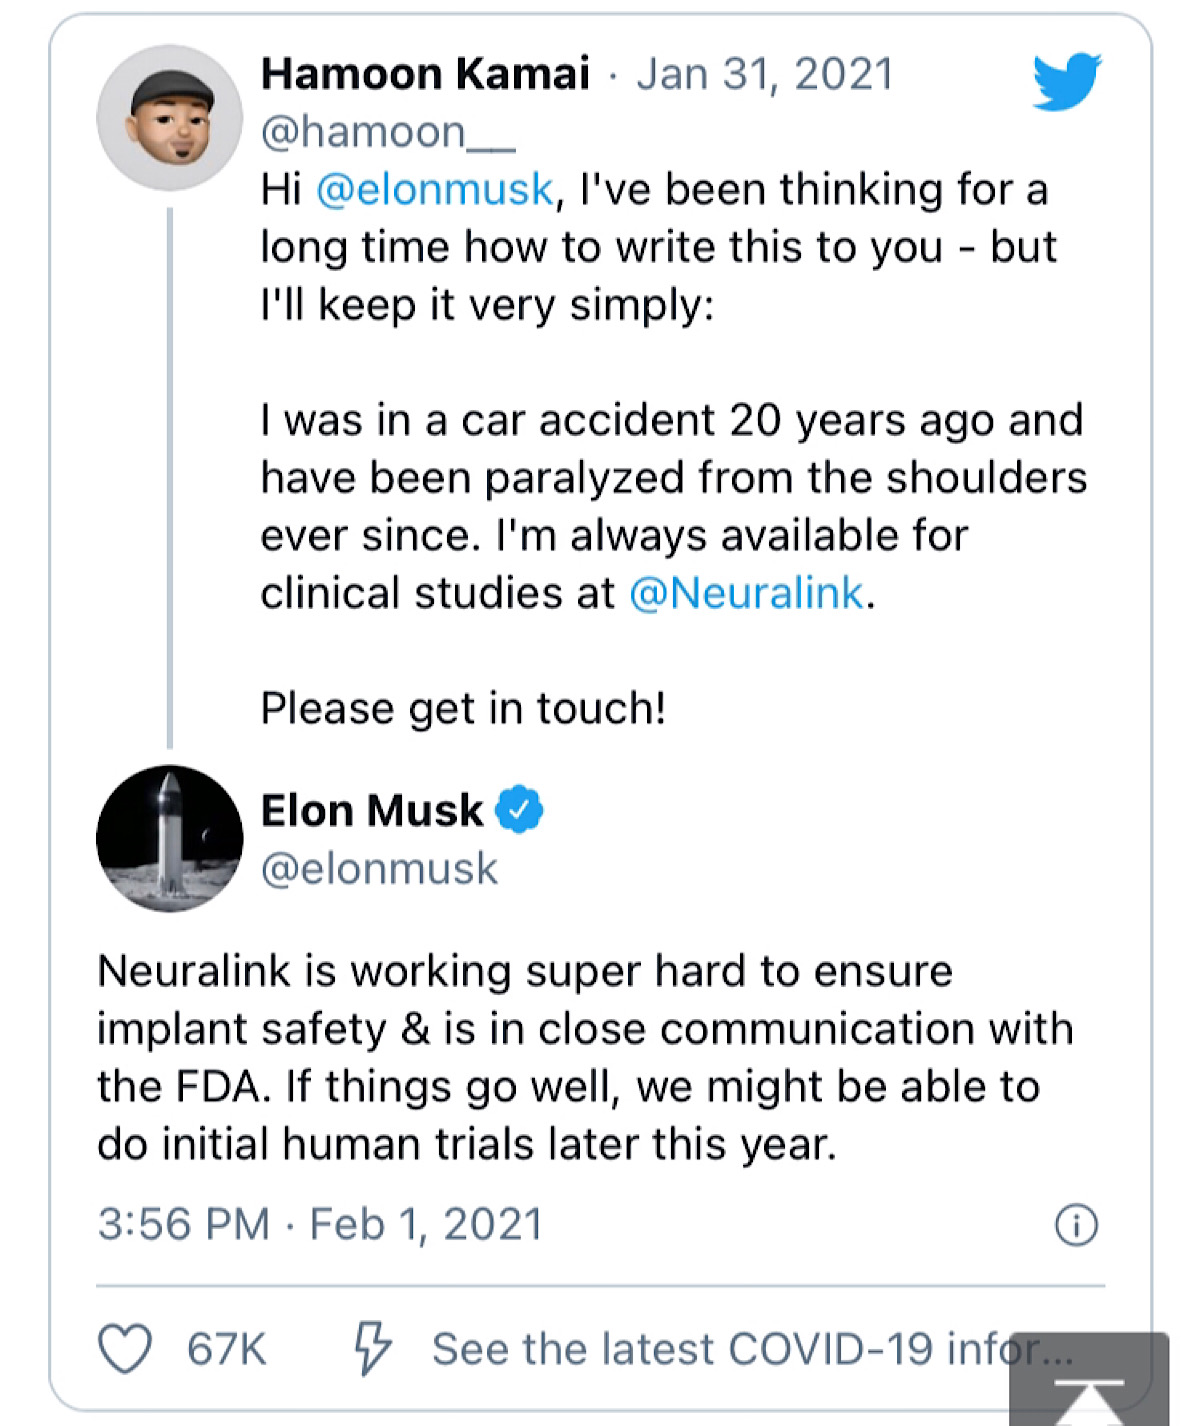The height and width of the screenshot is (1426, 1200).
Task: Follow the @elonmusk mention in the tweet
Action: click(x=435, y=190)
